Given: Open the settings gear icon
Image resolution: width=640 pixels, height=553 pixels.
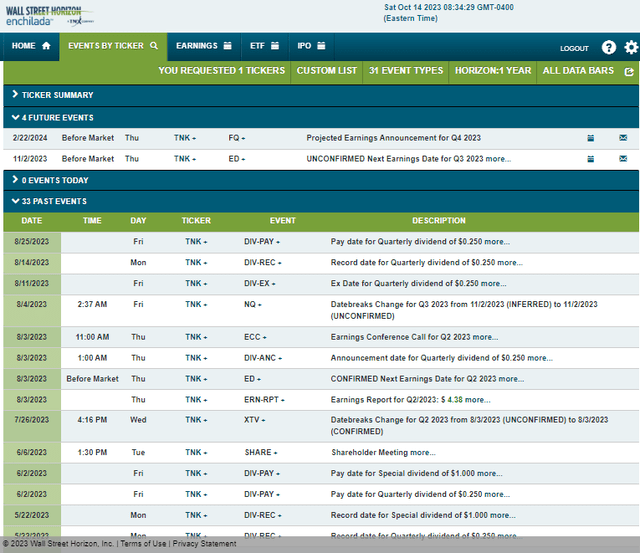Looking at the screenshot, I should pyautogui.click(x=631, y=47).
